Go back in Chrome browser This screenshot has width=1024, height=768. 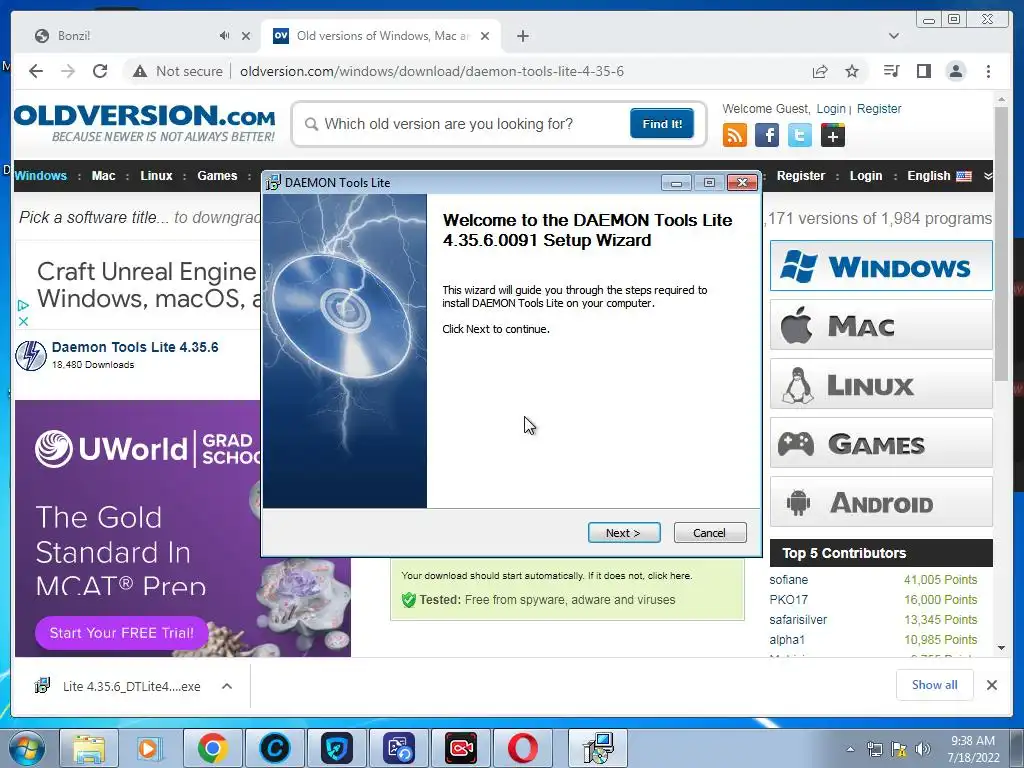[x=36, y=71]
